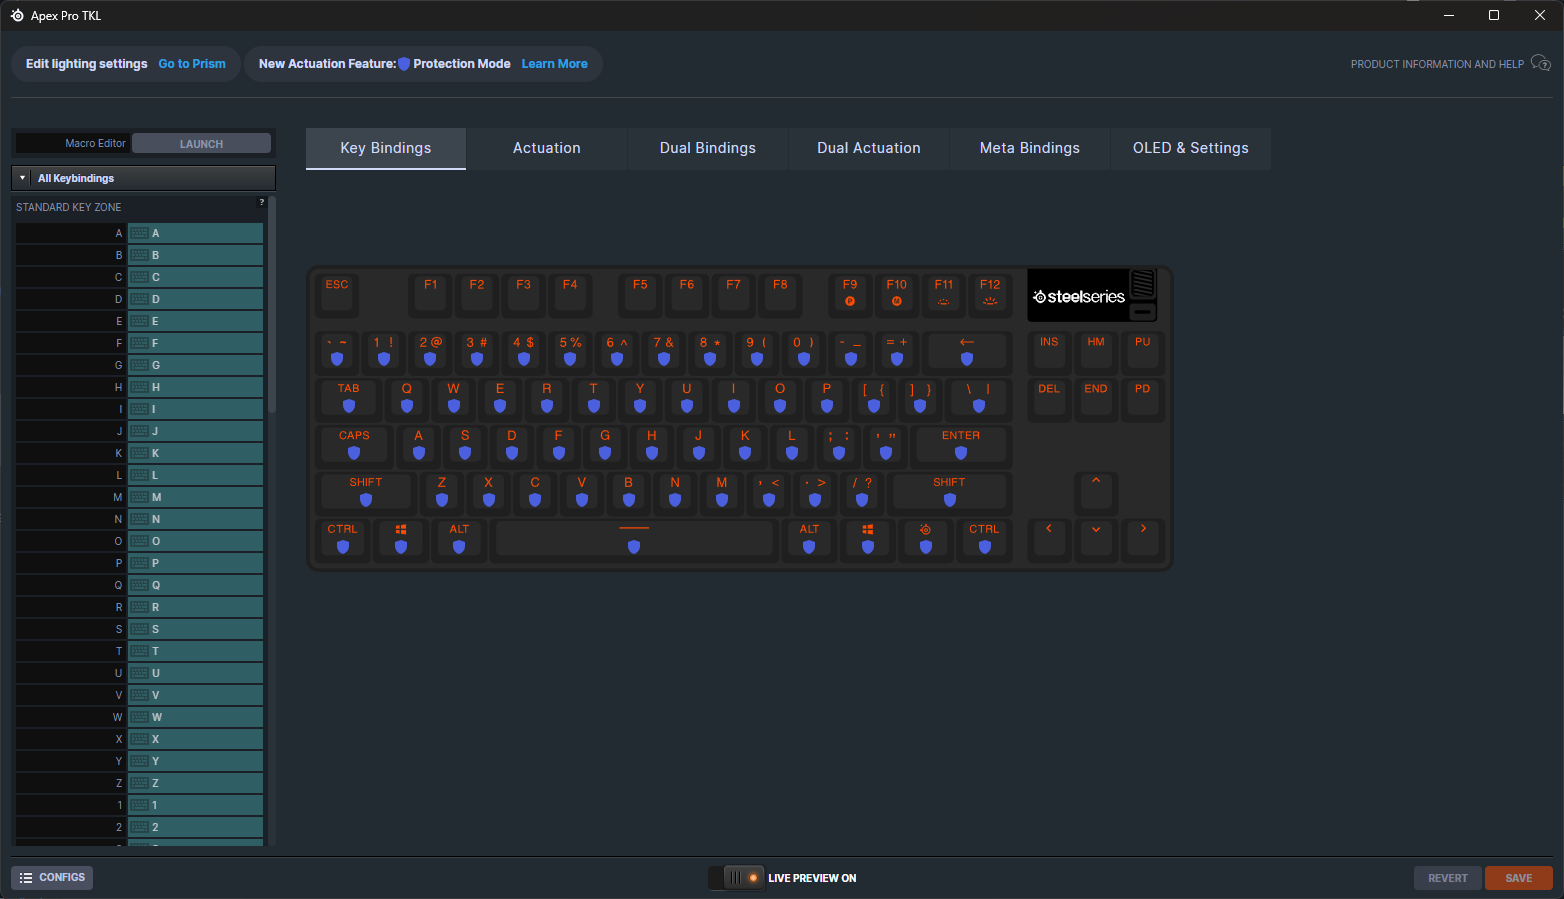Open the OLED & Settings tab
Image resolution: width=1564 pixels, height=899 pixels.
(x=1190, y=148)
